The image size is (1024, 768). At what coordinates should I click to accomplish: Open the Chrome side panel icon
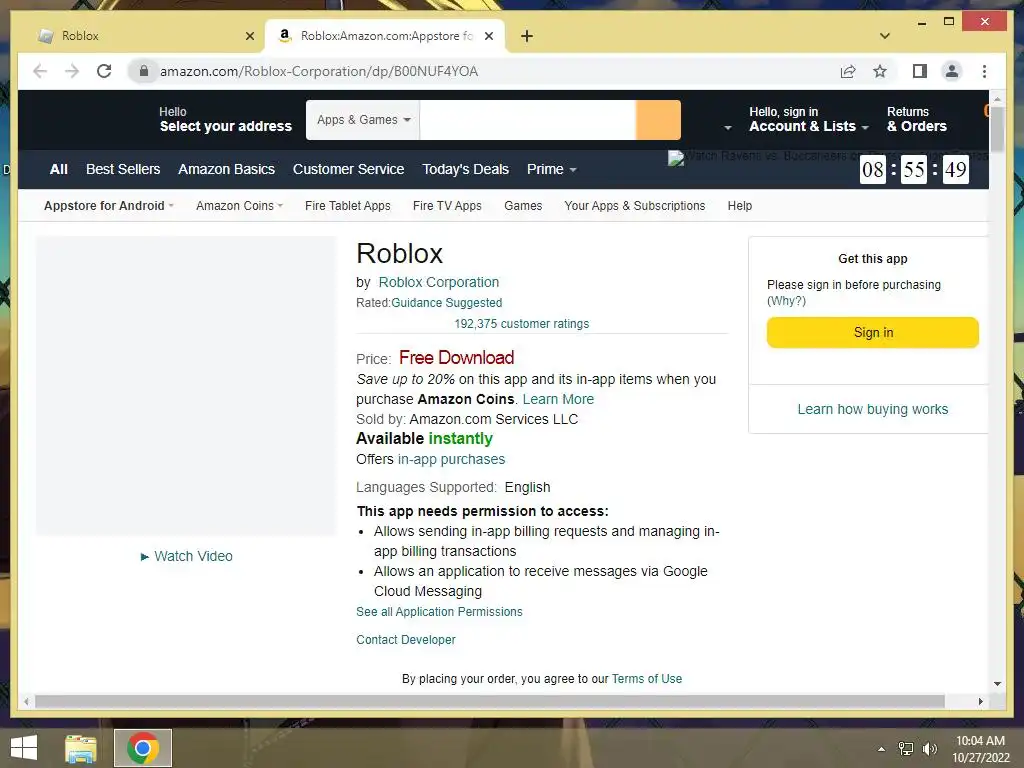[920, 71]
